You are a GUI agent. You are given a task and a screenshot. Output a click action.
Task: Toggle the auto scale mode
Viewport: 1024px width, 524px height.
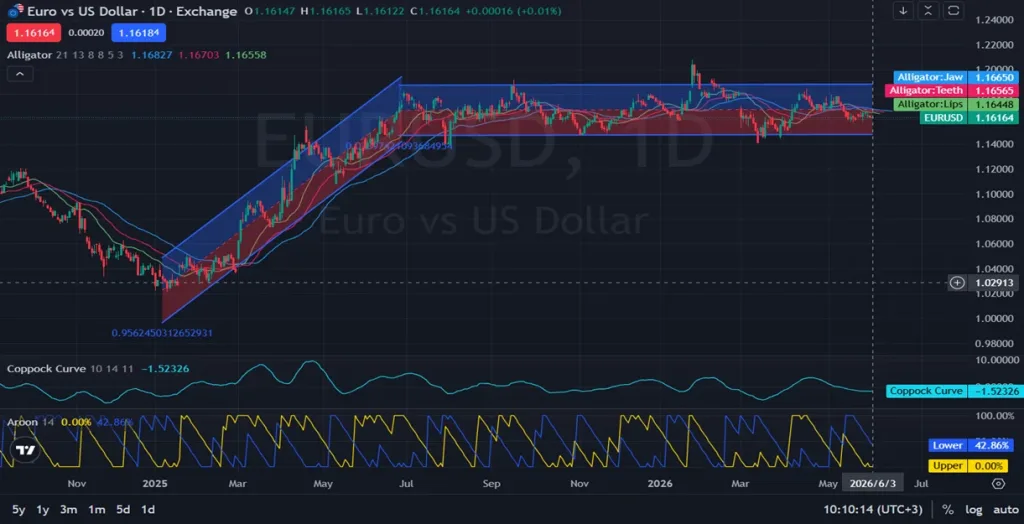tap(1006, 510)
